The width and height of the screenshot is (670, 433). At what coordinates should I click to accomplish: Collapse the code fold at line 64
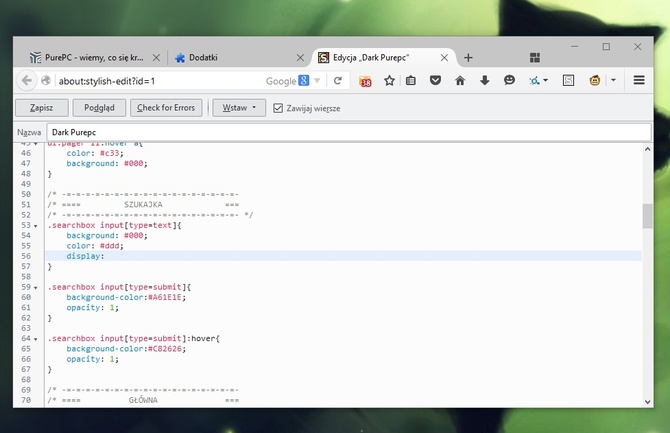coord(38,339)
